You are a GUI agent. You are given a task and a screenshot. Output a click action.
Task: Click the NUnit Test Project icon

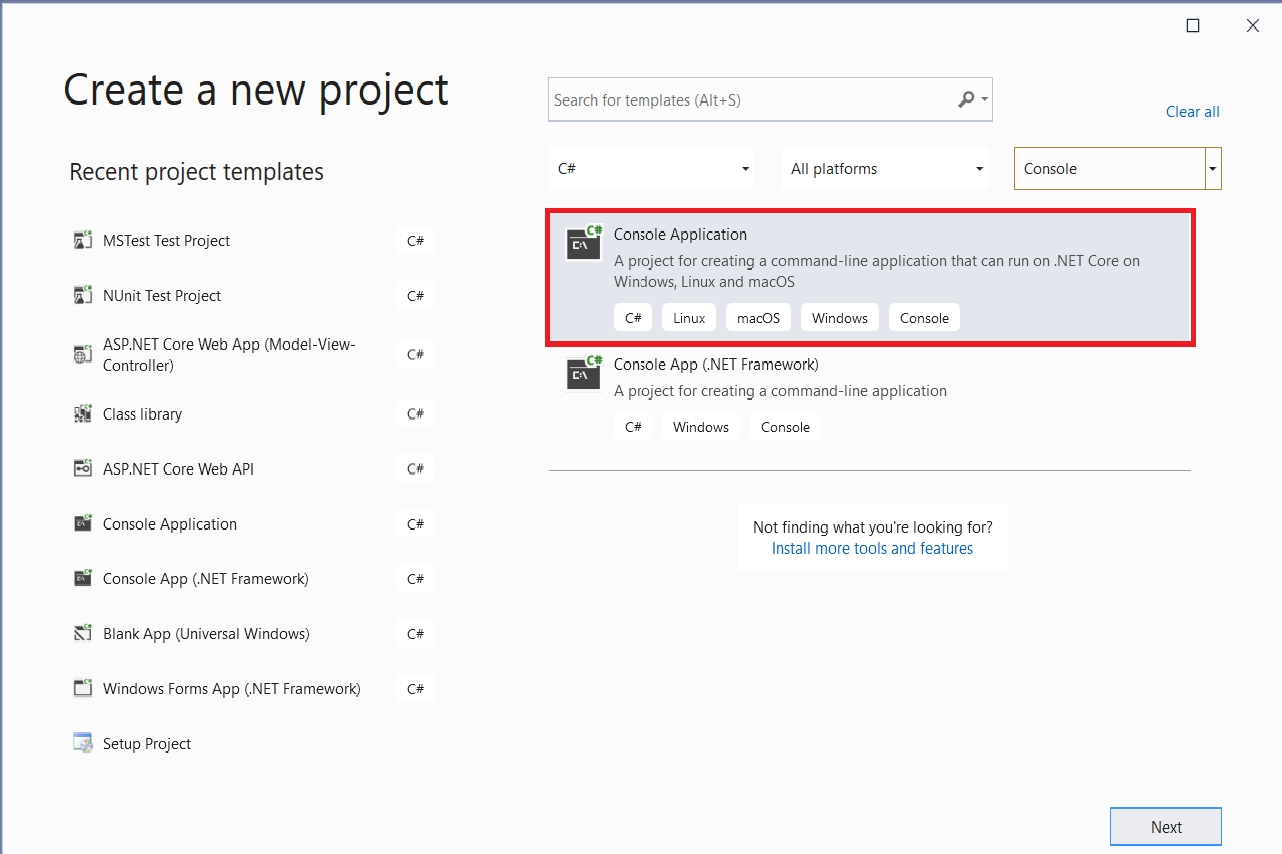click(x=83, y=296)
